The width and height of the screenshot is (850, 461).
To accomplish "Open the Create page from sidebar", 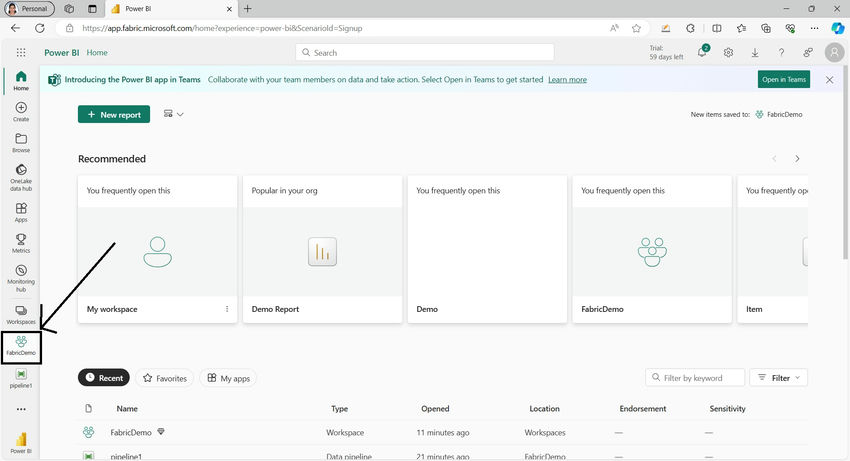I will 21,111.
